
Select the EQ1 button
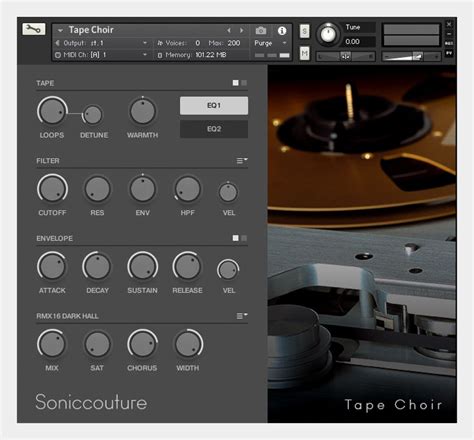tap(214, 106)
